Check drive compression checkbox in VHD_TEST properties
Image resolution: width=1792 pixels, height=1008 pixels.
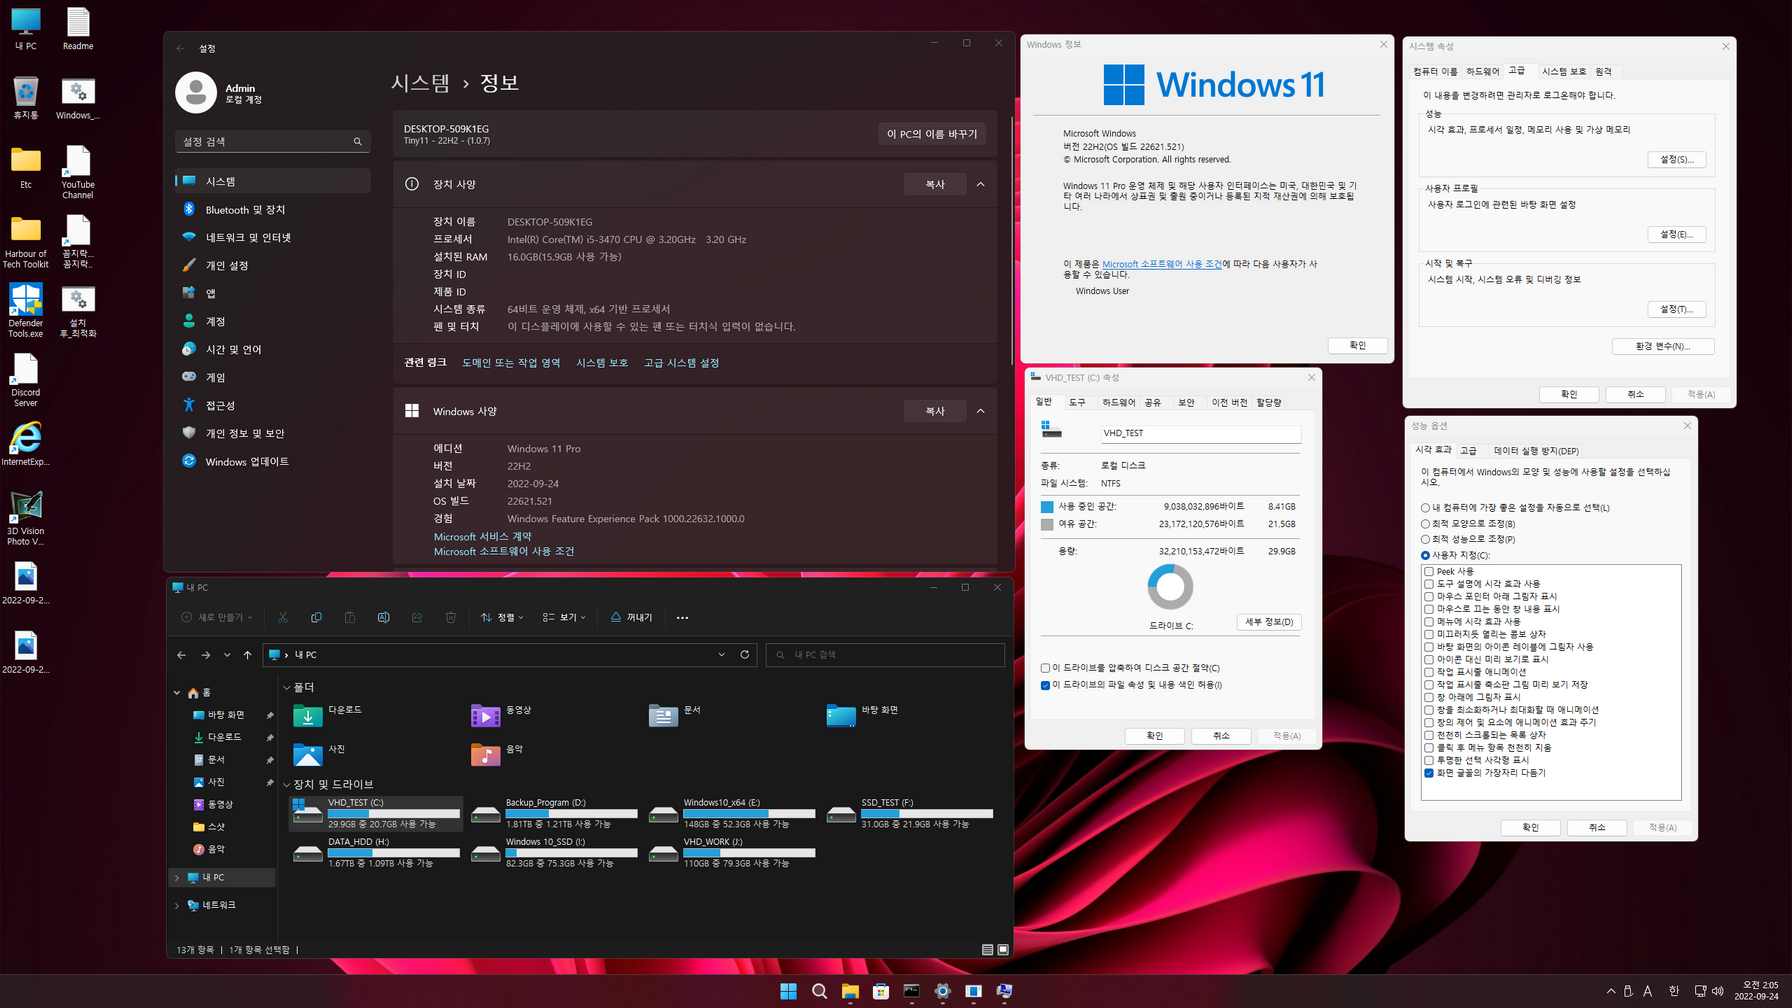click(1045, 668)
